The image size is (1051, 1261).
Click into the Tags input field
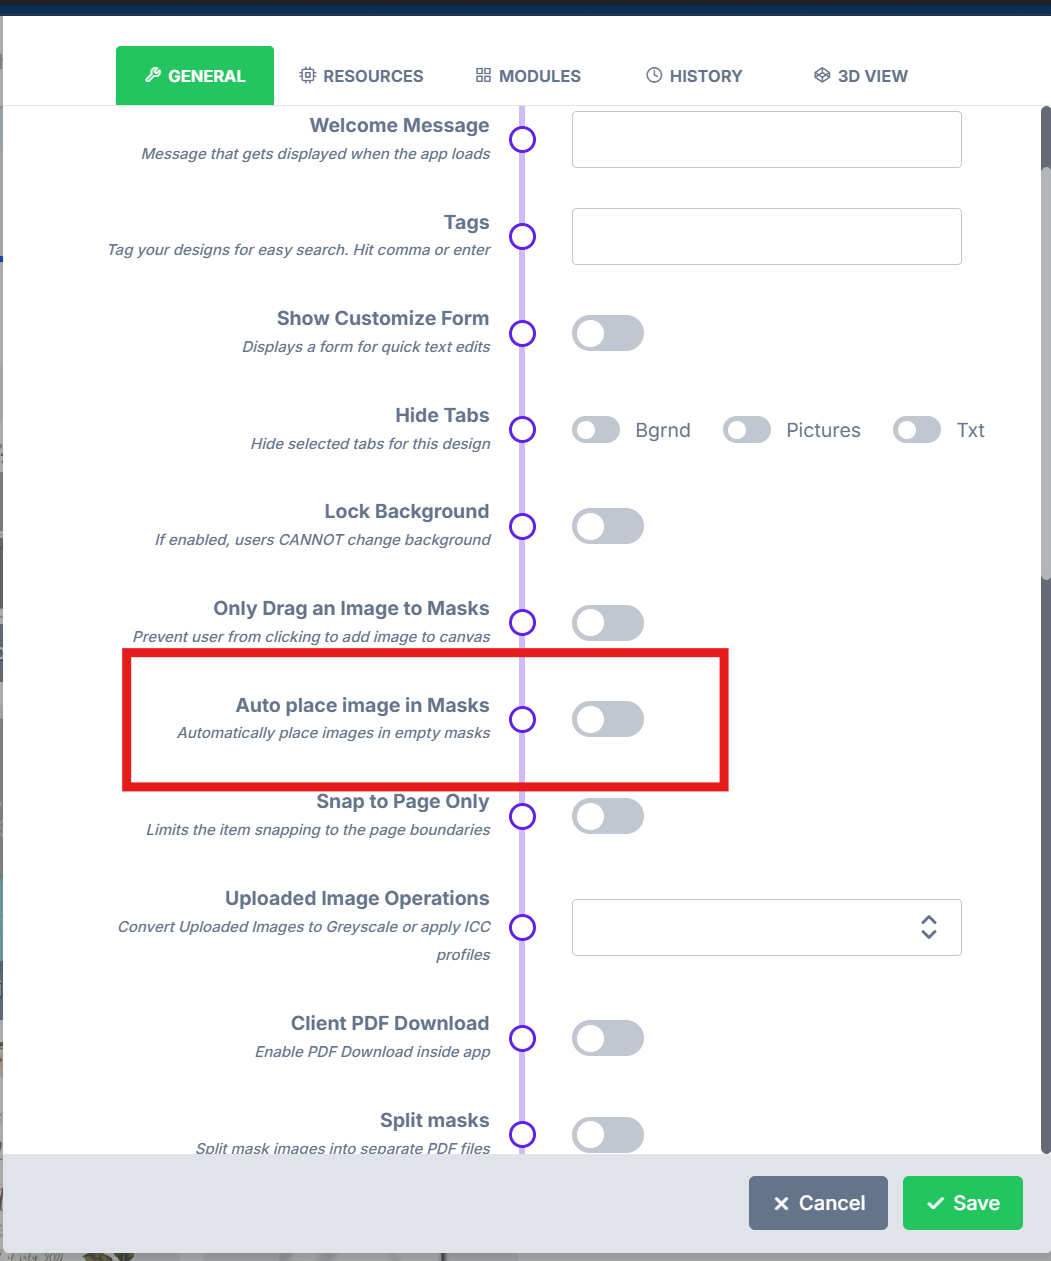[767, 236]
